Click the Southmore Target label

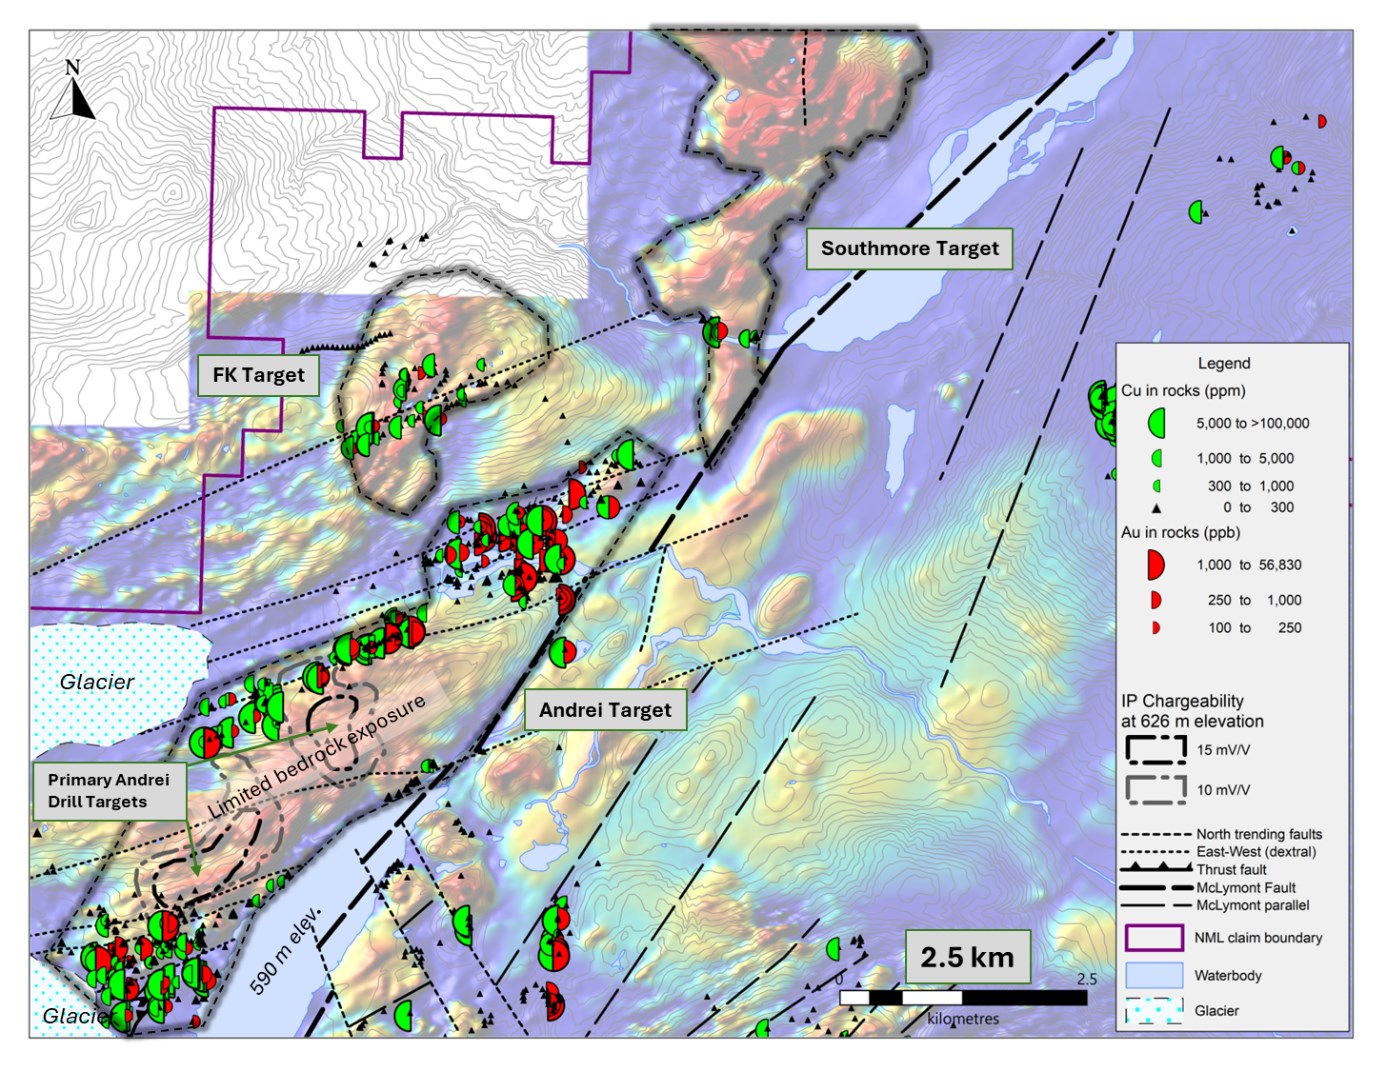(x=910, y=249)
